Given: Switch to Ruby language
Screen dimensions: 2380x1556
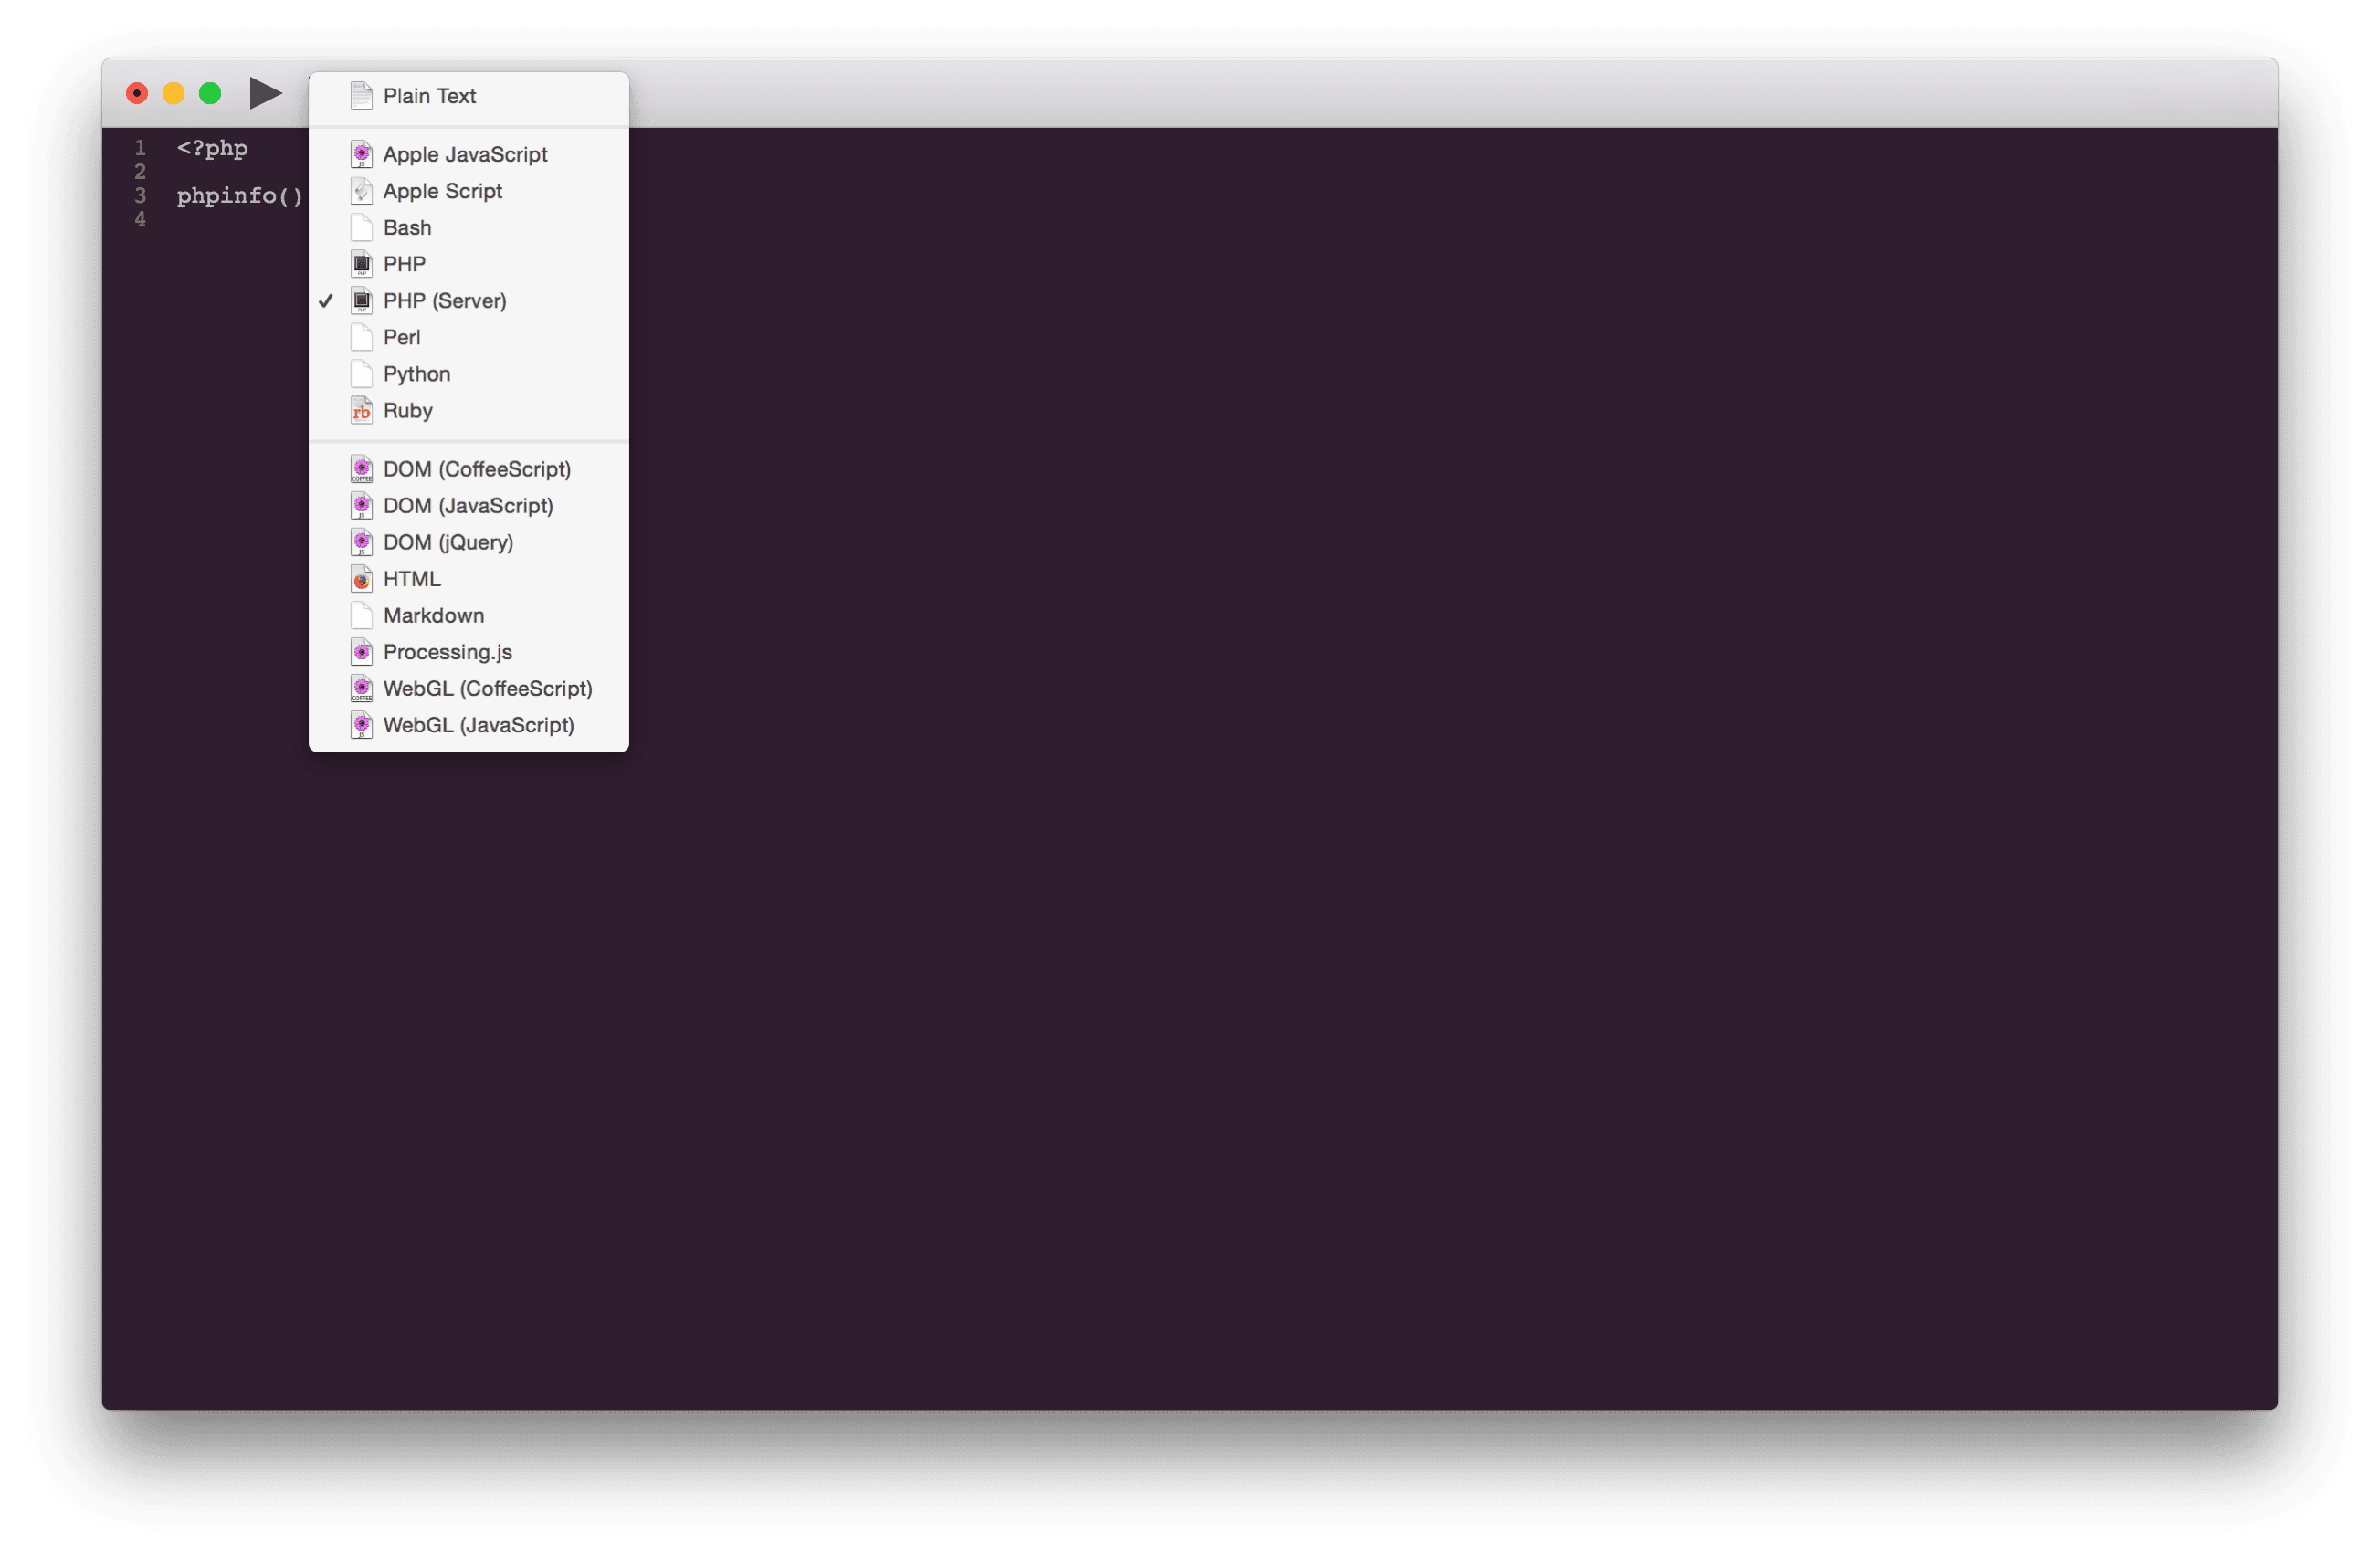Looking at the screenshot, I should click(x=469, y=411).
